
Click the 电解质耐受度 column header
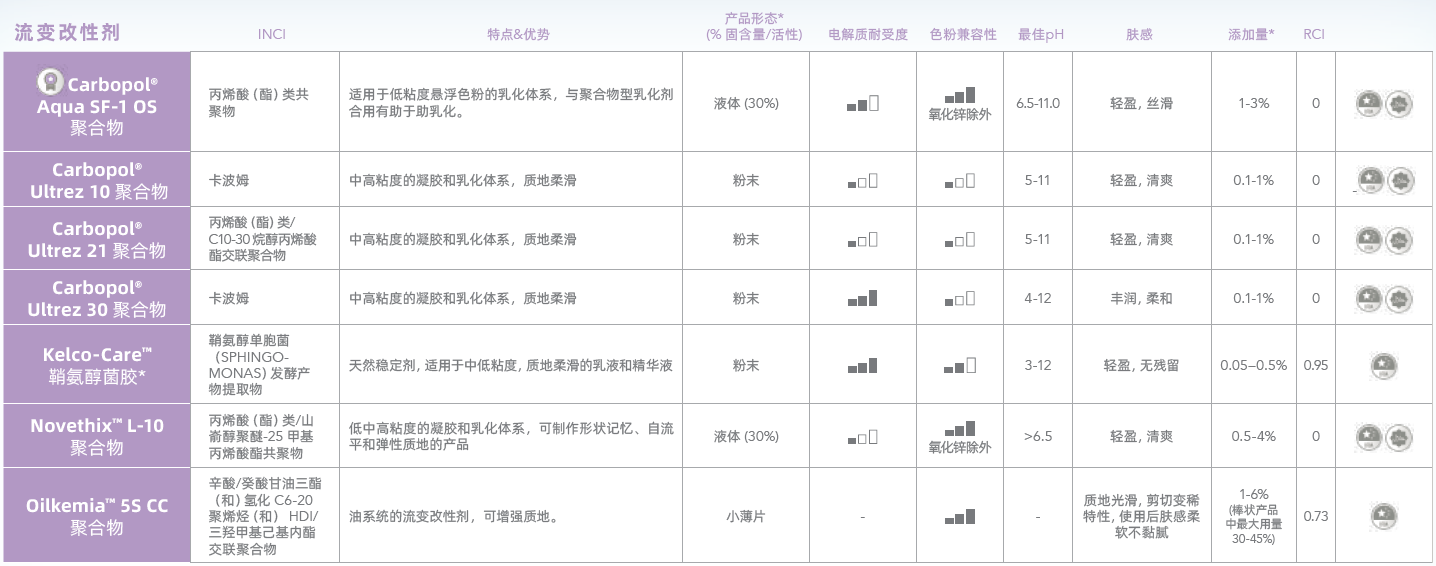click(x=868, y=34)
